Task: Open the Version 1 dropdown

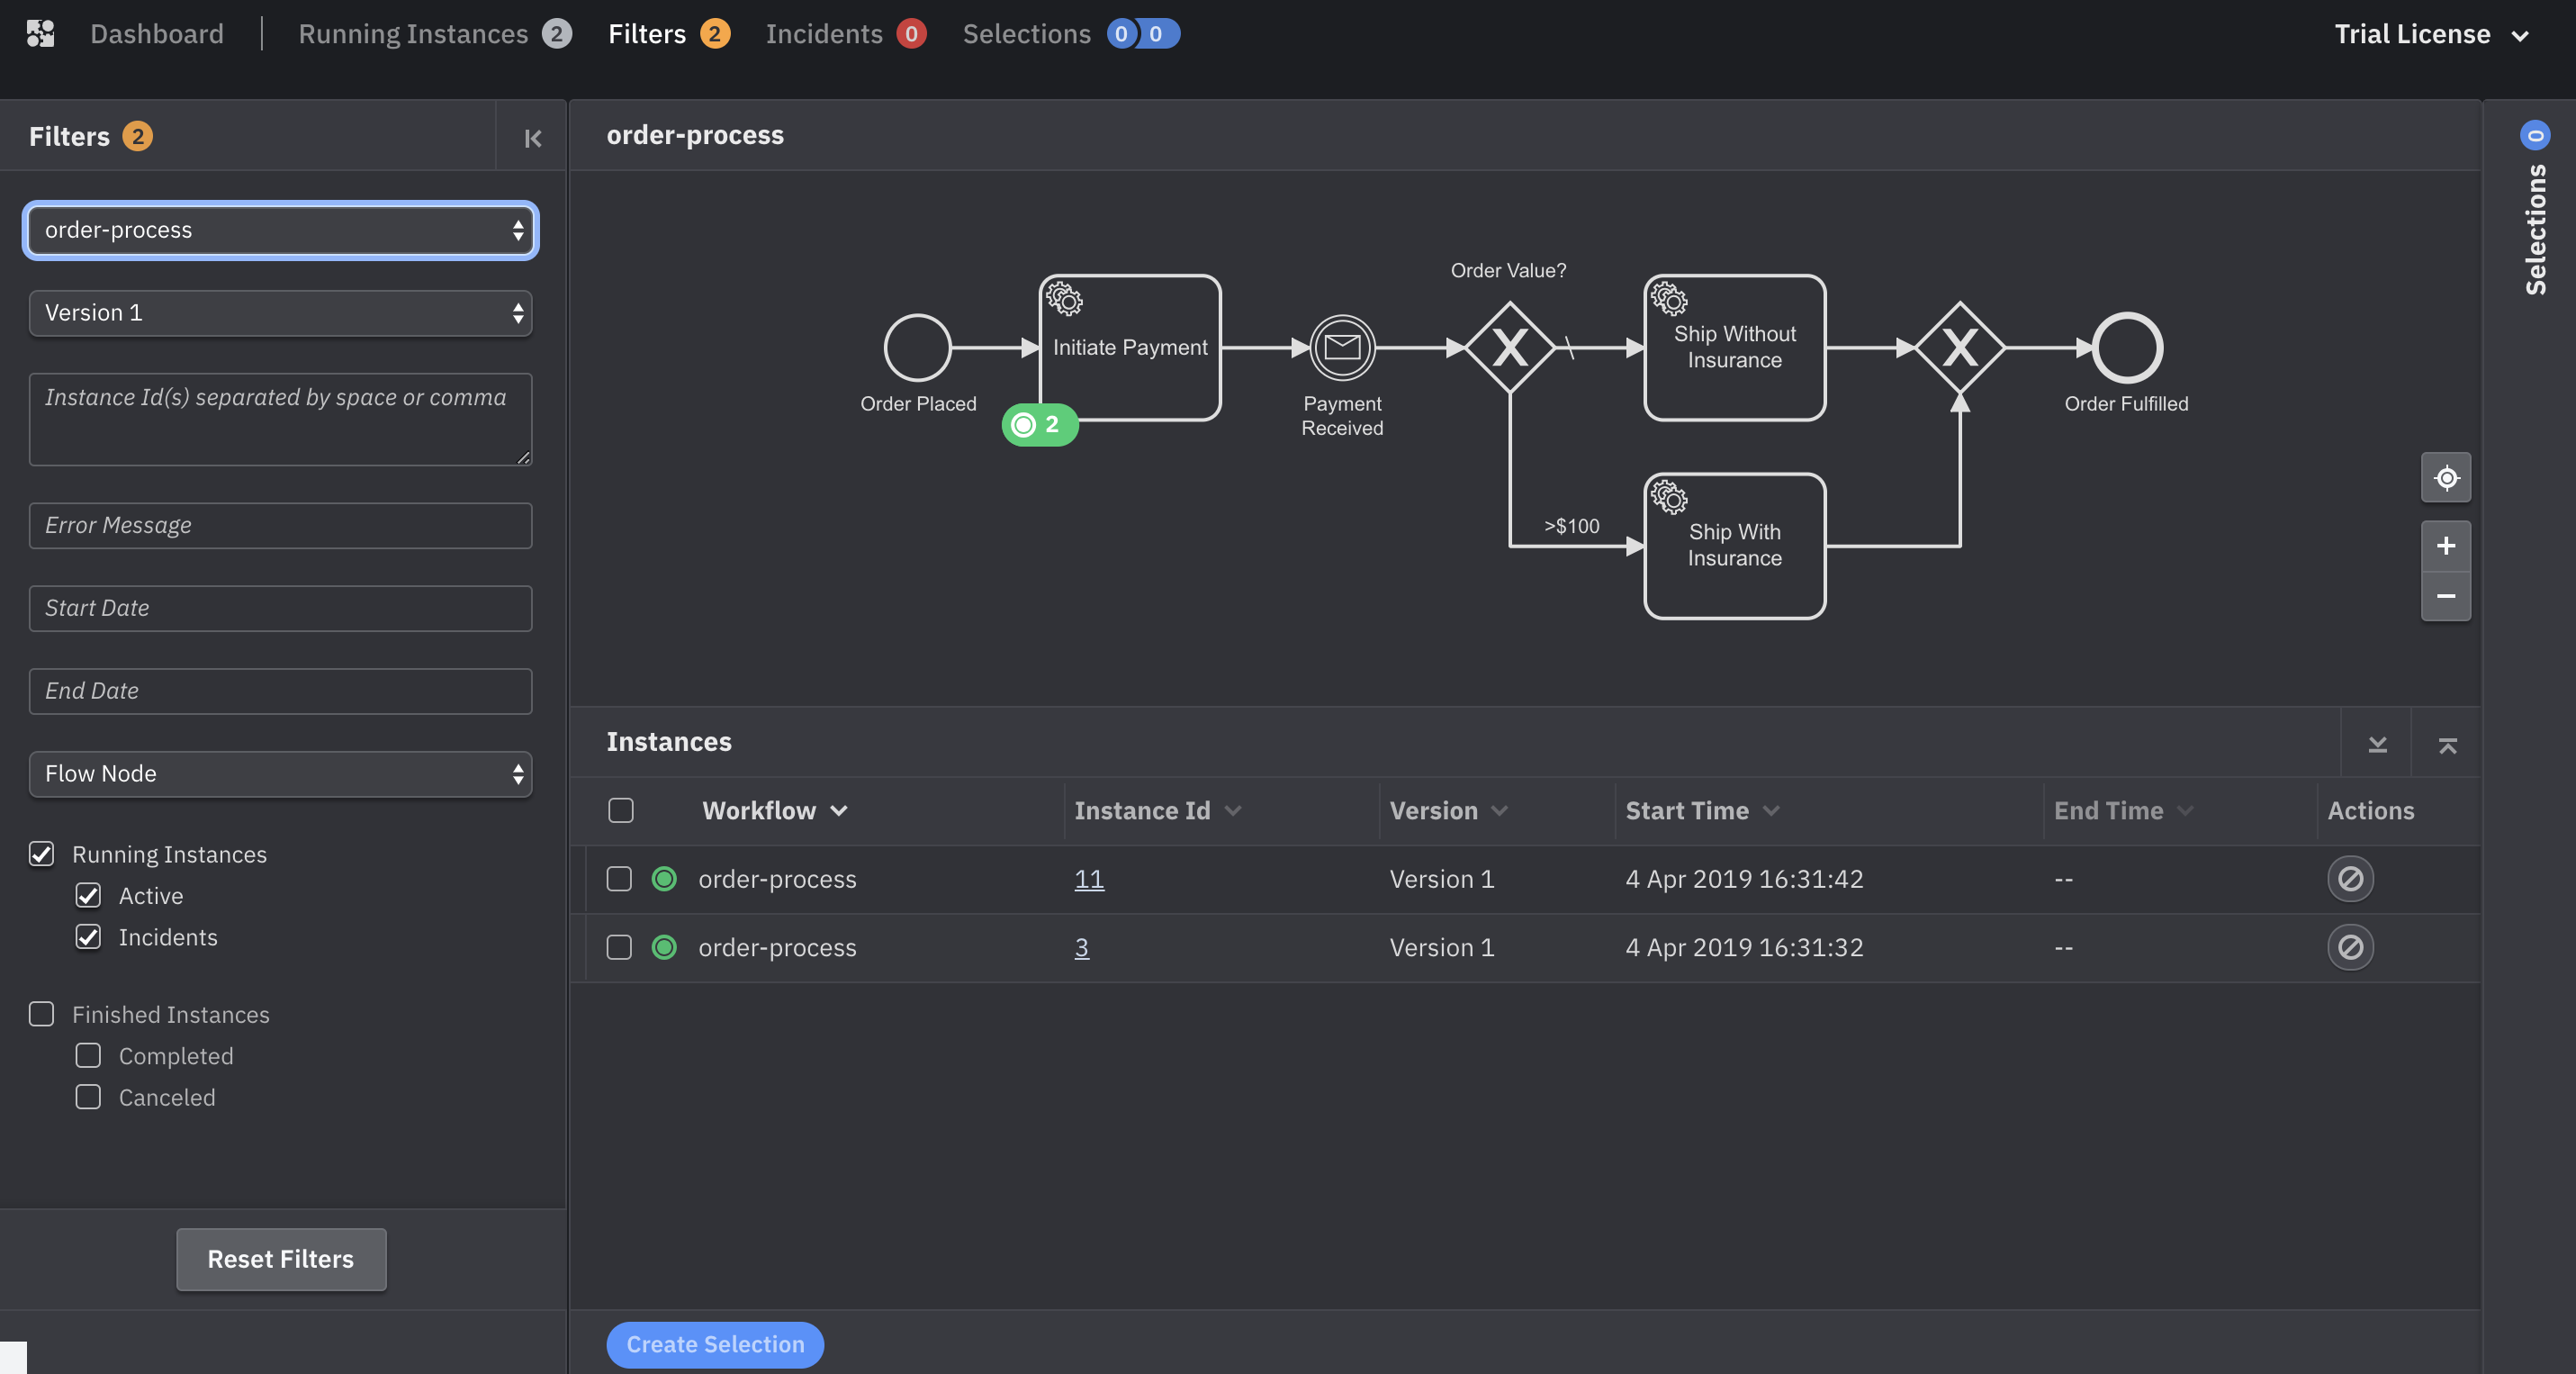Action: pyautogui.click(x=280, y=313)
